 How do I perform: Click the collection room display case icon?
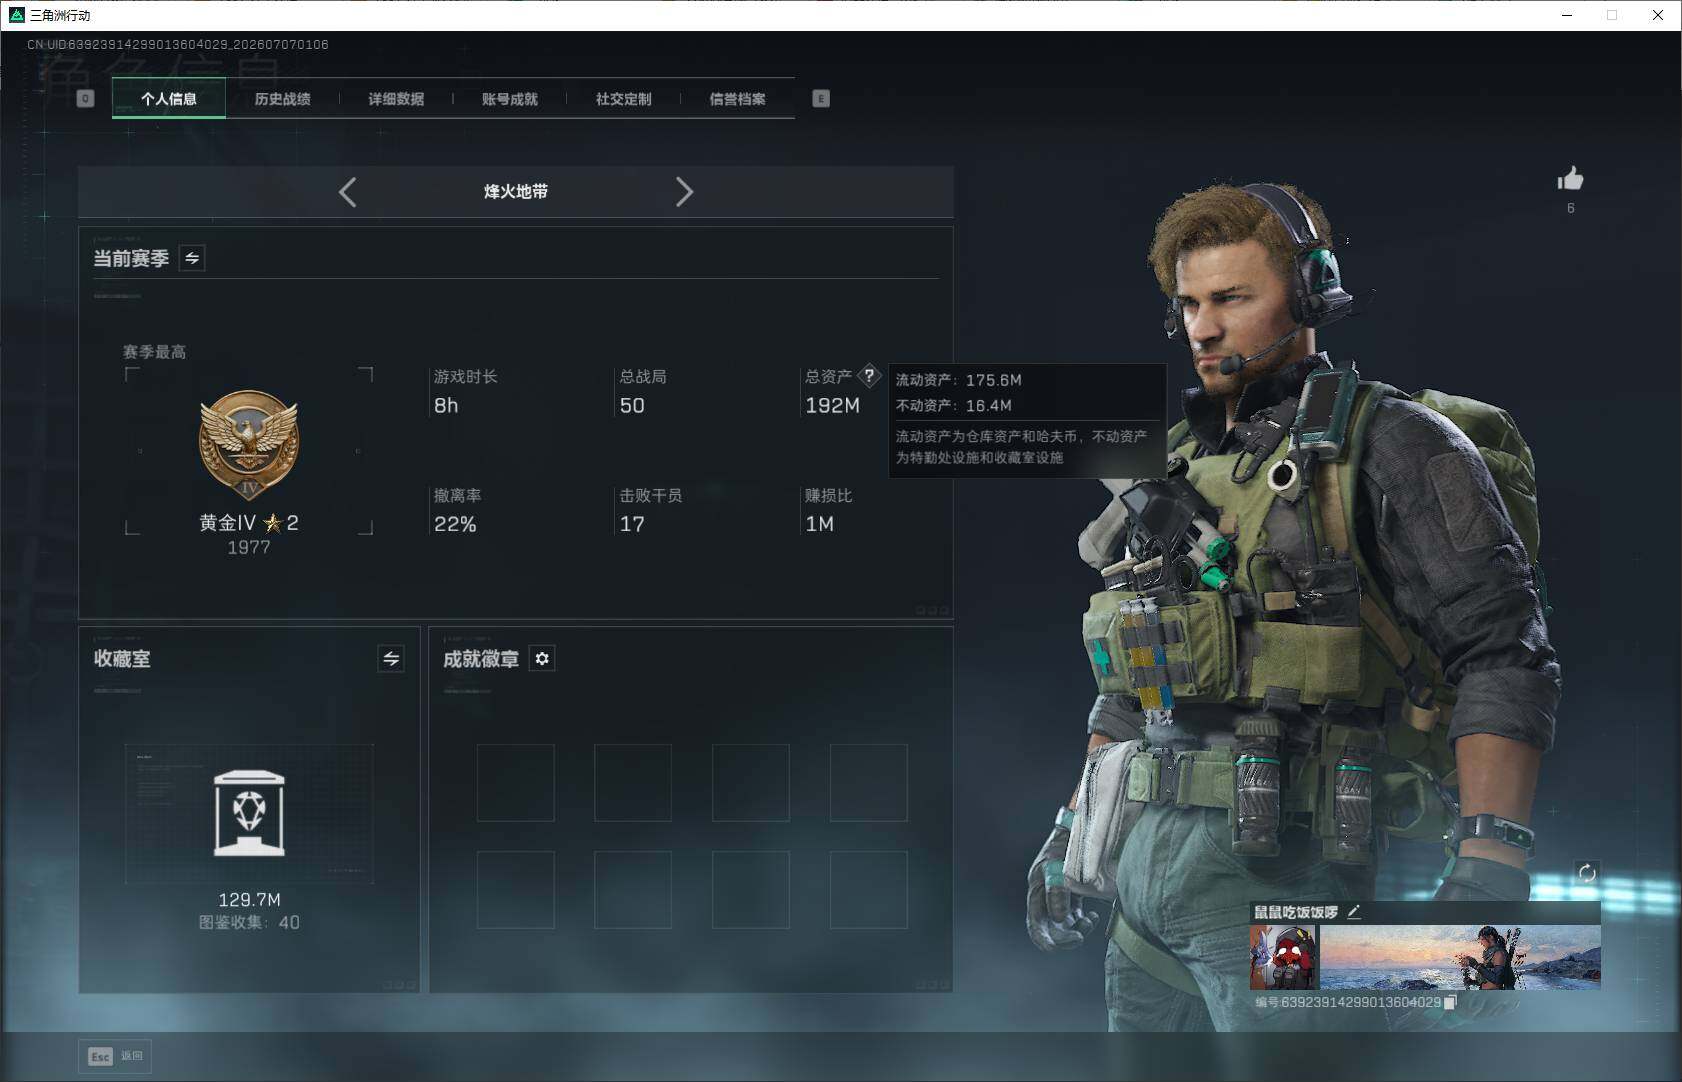249,813
